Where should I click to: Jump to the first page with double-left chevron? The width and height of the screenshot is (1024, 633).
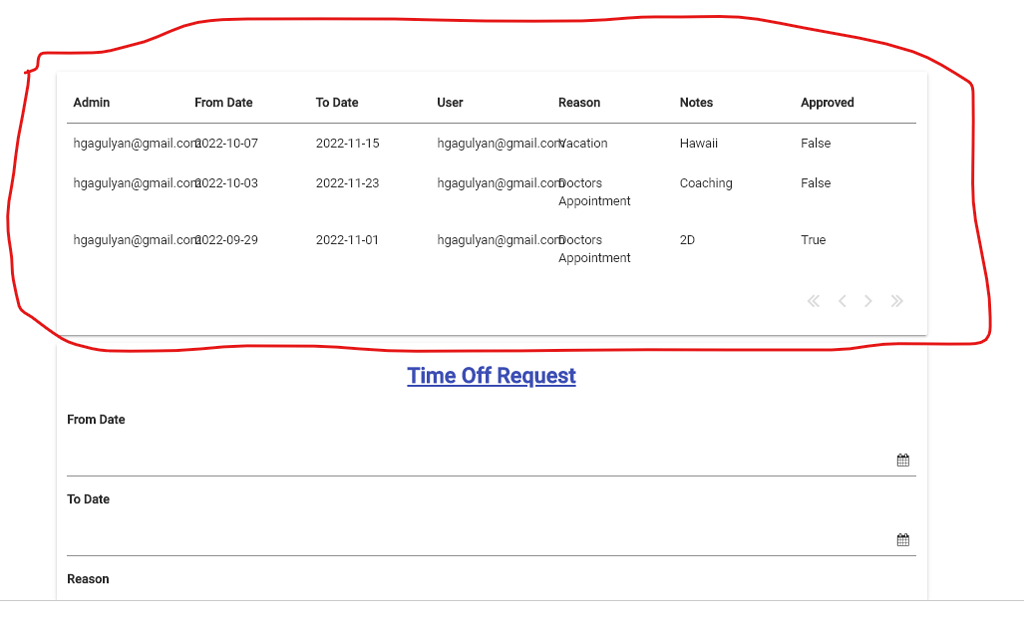(813, 300)
